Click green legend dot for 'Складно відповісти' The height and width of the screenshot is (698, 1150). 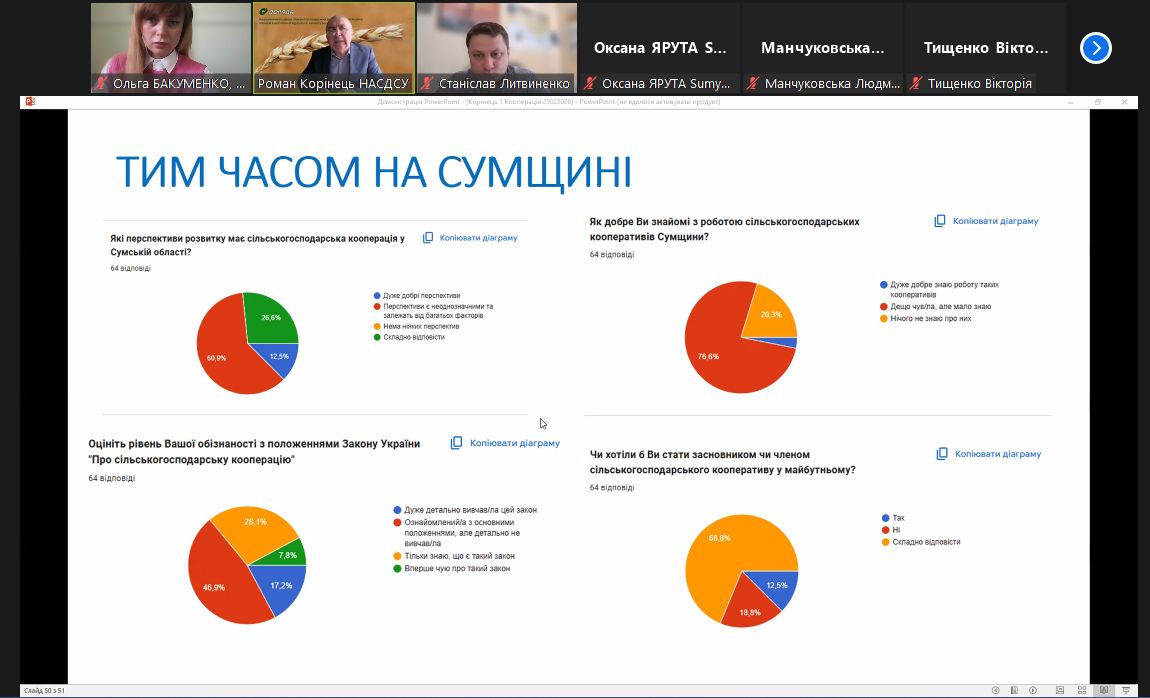[x=377, y=337]
